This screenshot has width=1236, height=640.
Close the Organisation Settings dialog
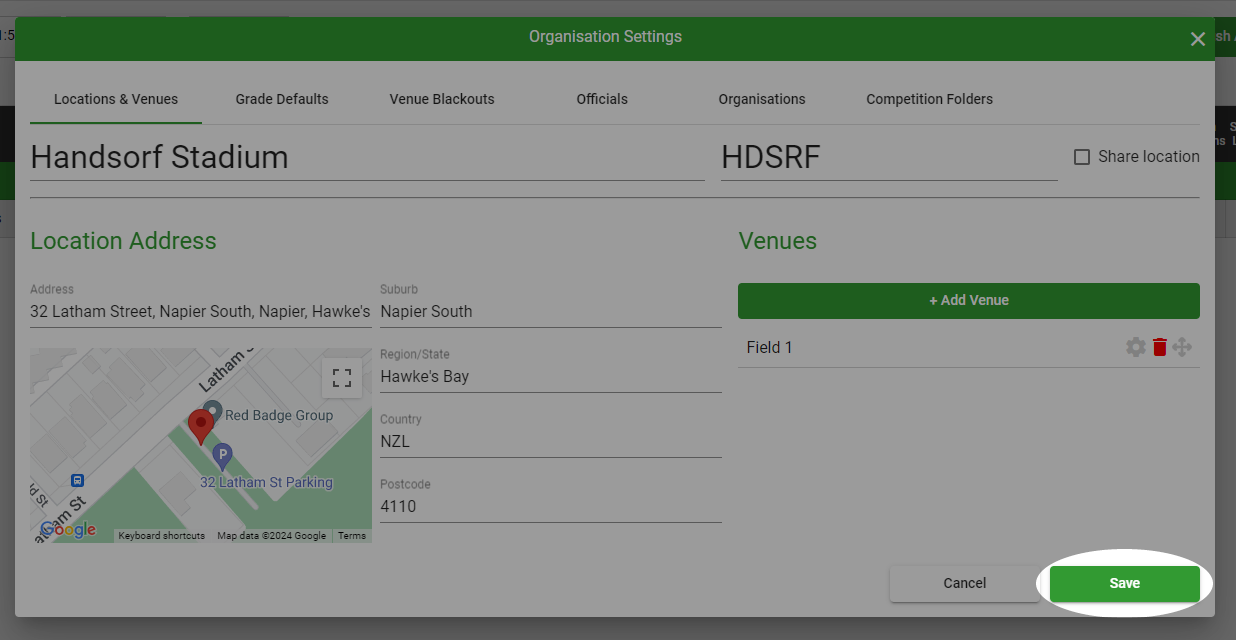1197,39
